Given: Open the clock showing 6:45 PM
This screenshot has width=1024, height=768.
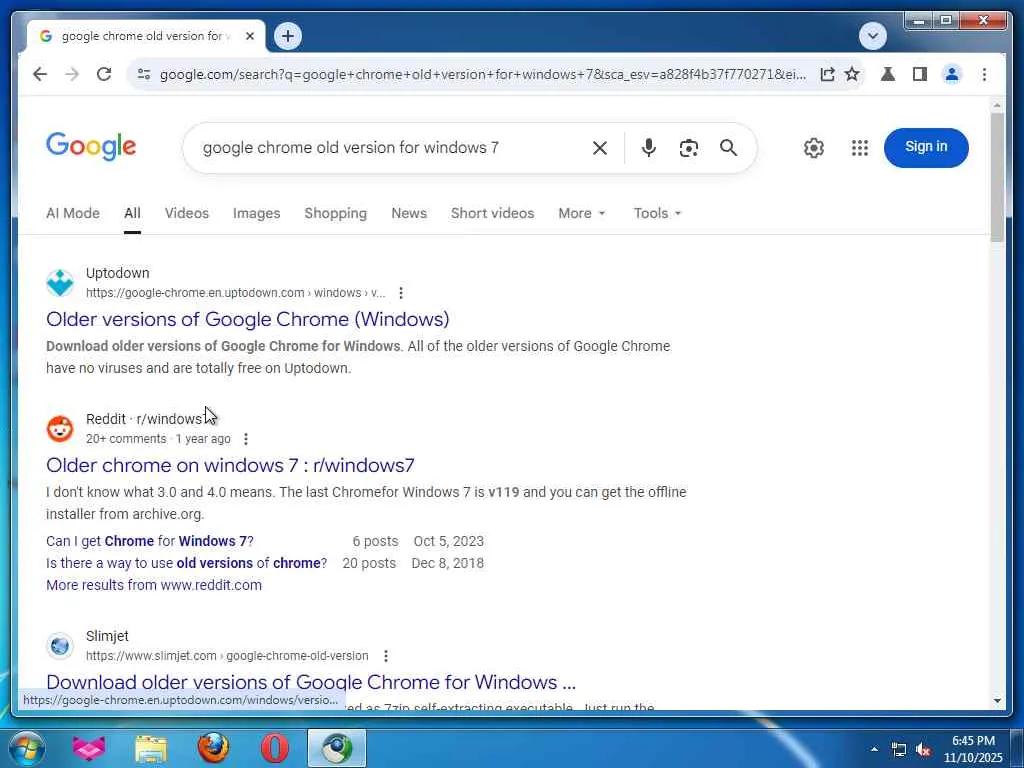Looking at the screenshot, I should pyautogui.click(x=973, y=749).
